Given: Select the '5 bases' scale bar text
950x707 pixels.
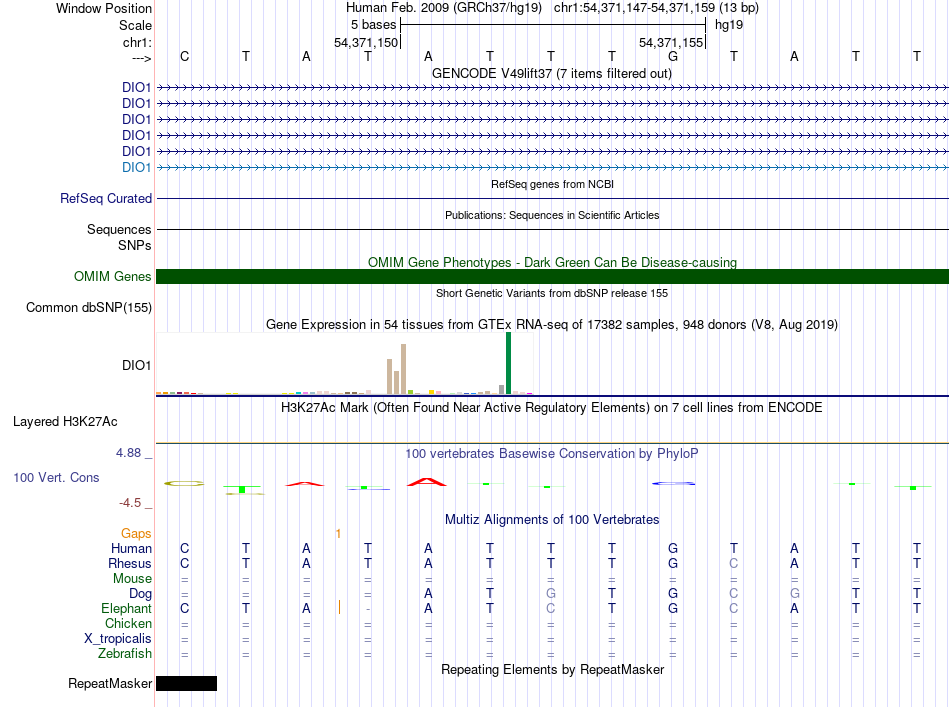Looking at the screenshot, I should coord(373,25).
